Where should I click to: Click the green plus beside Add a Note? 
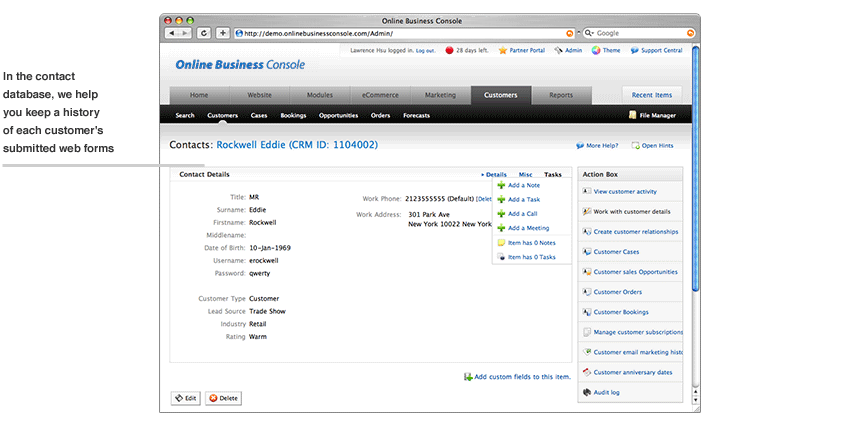pos(501,185)
